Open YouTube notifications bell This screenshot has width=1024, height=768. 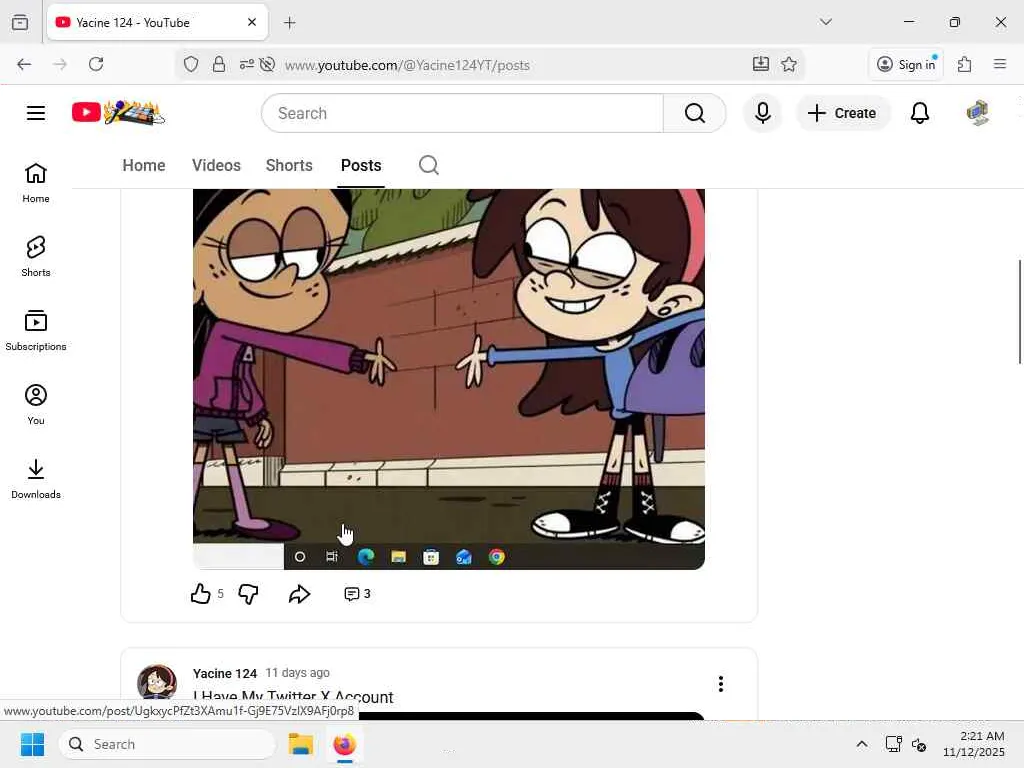tap(920, 113)
